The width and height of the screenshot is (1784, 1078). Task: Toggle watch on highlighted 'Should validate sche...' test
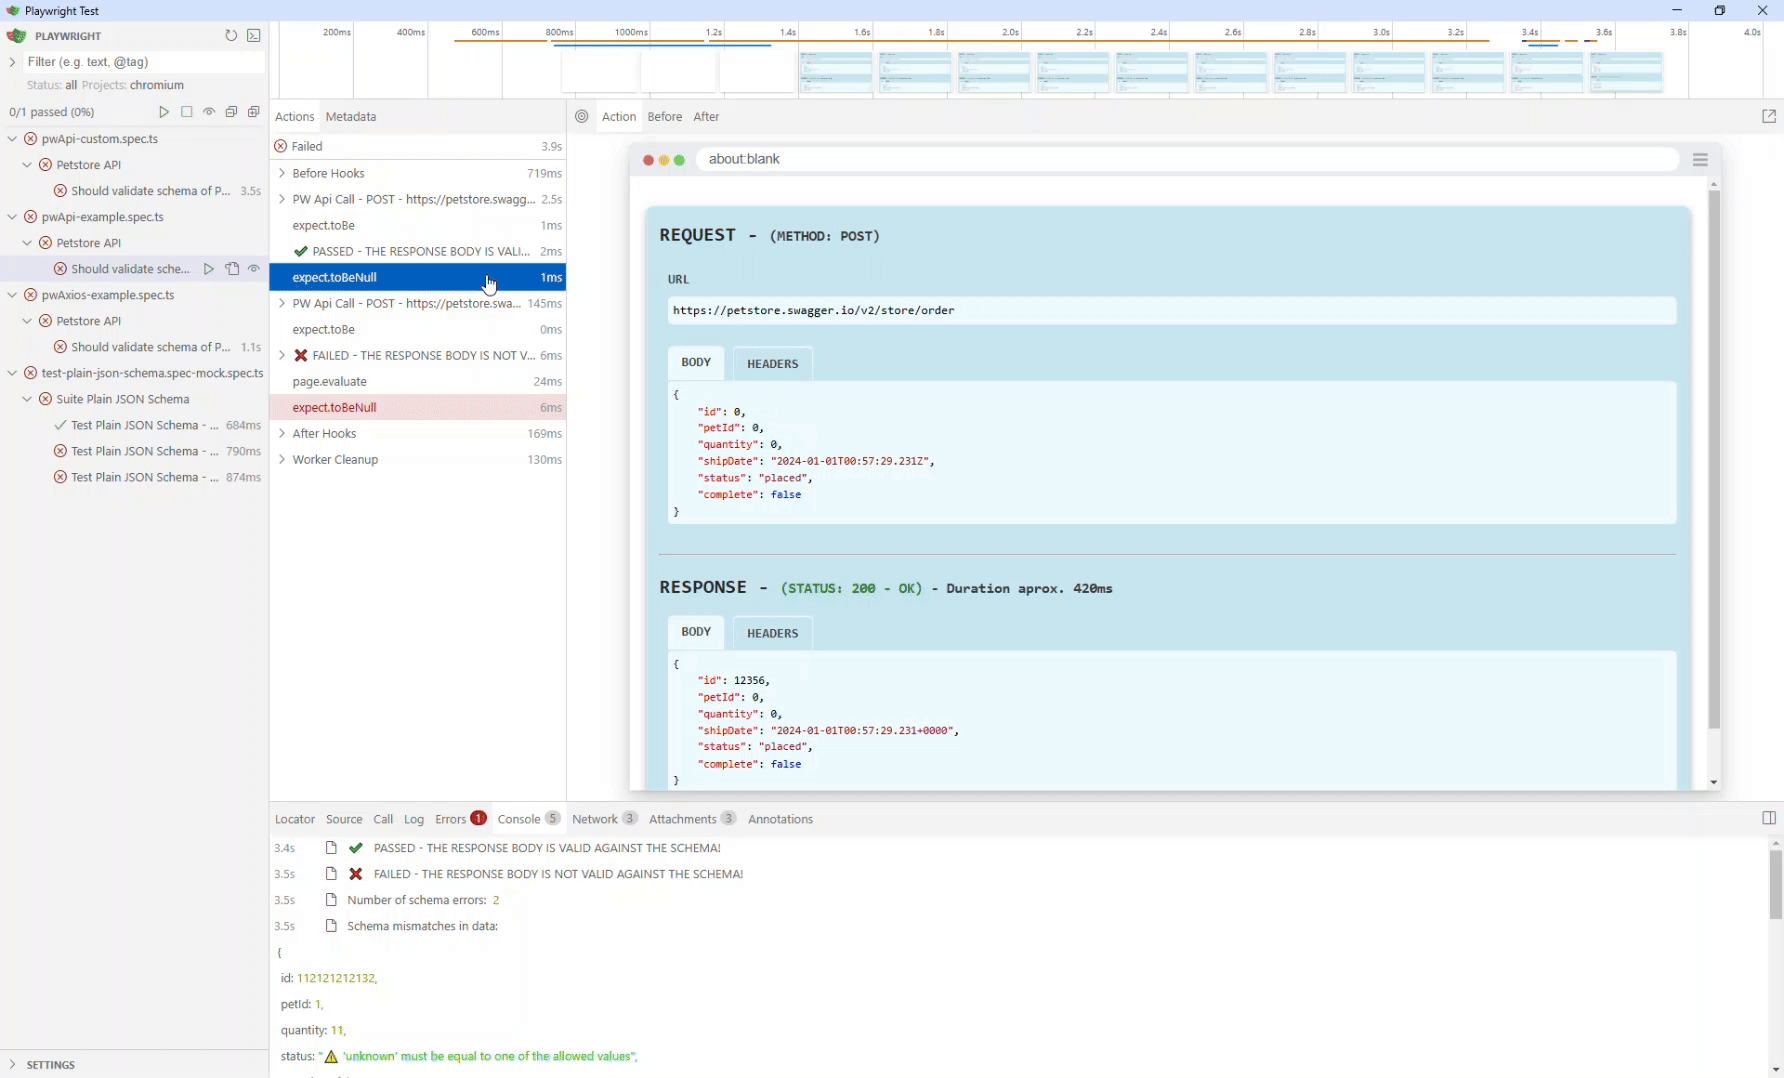coord(254,269)
